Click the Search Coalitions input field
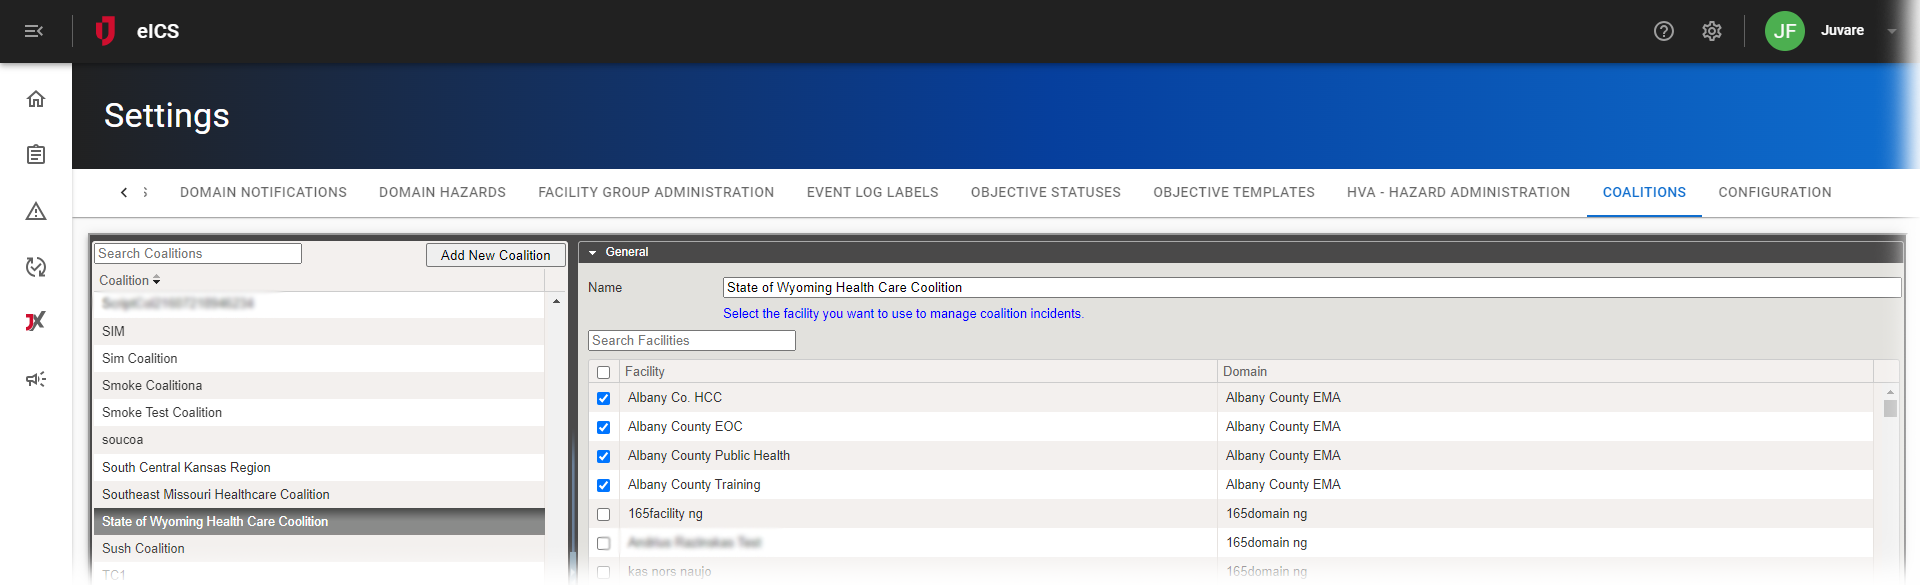This screenshot has height=585, width=1920. click(197, 254)
